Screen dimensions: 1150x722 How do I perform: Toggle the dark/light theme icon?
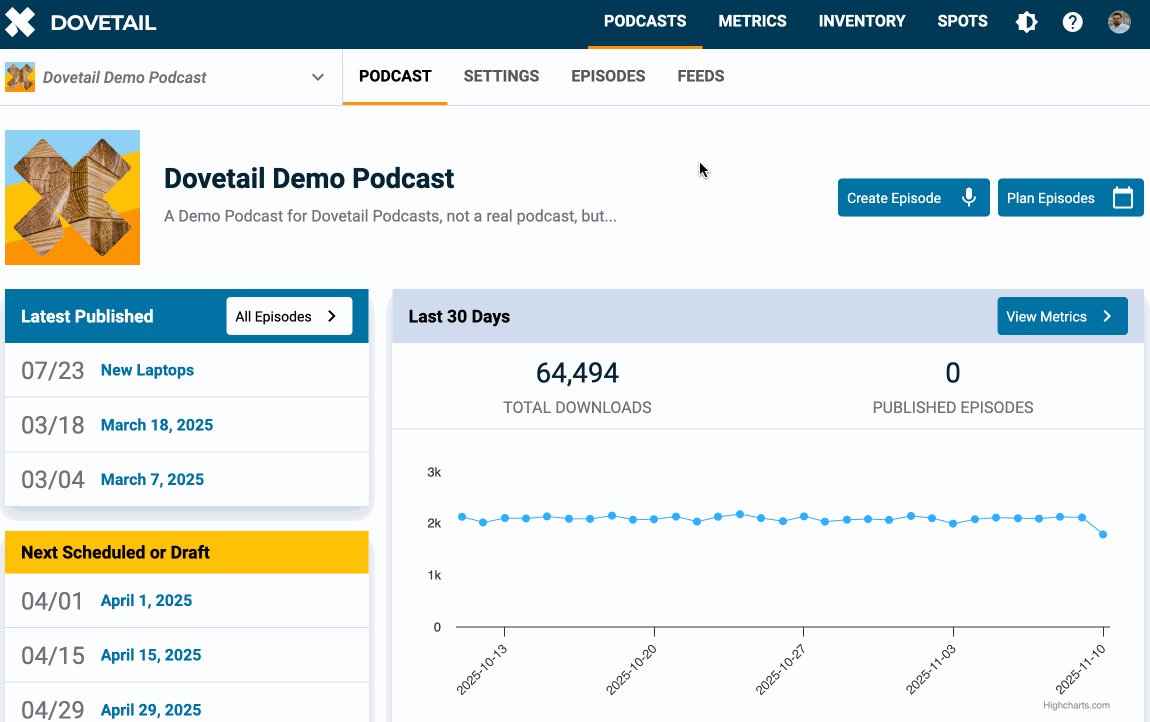coord(1027,22)
